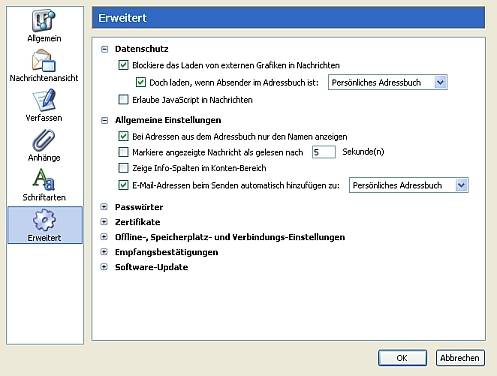Collapse the Datenschutz section
Image resolution: width=497 pixels, height=376 pixels.
[x=105, y=49]
